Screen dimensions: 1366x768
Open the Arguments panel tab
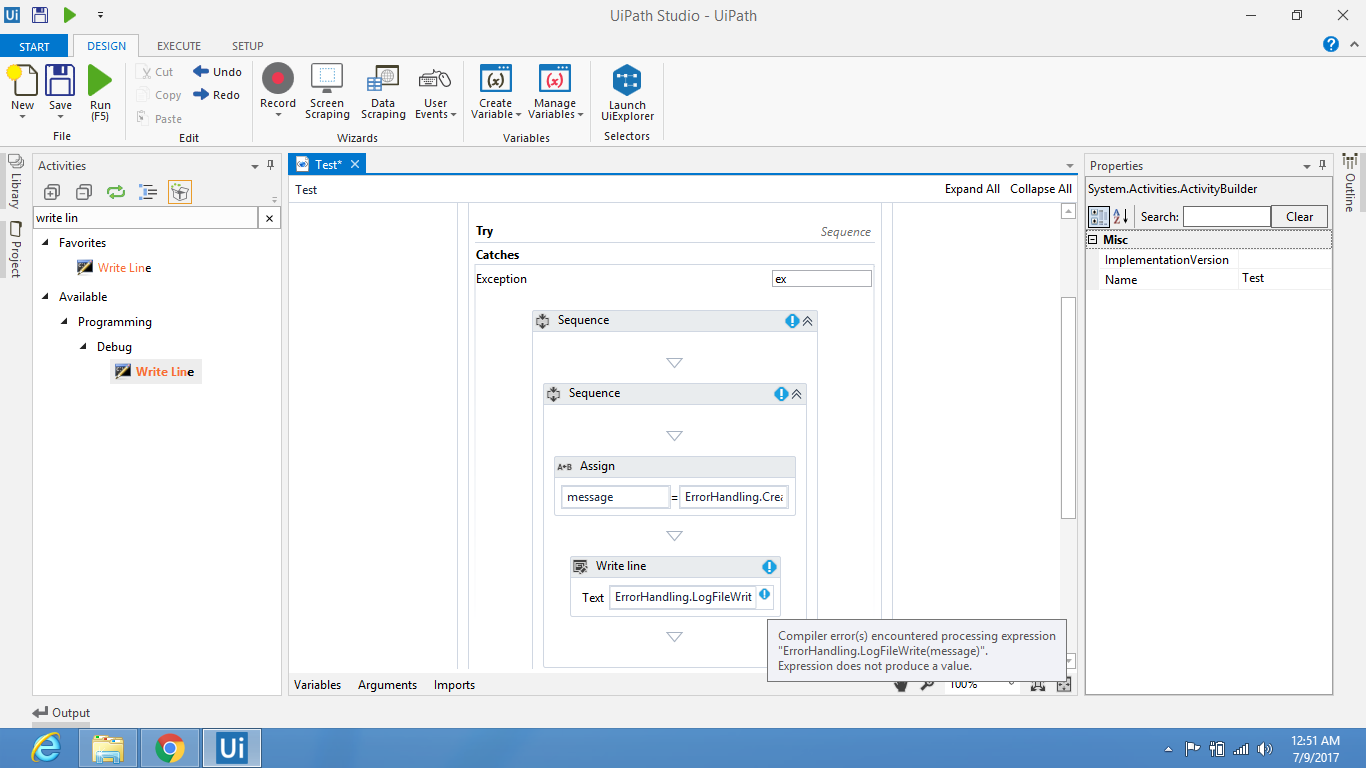[387, 685]
